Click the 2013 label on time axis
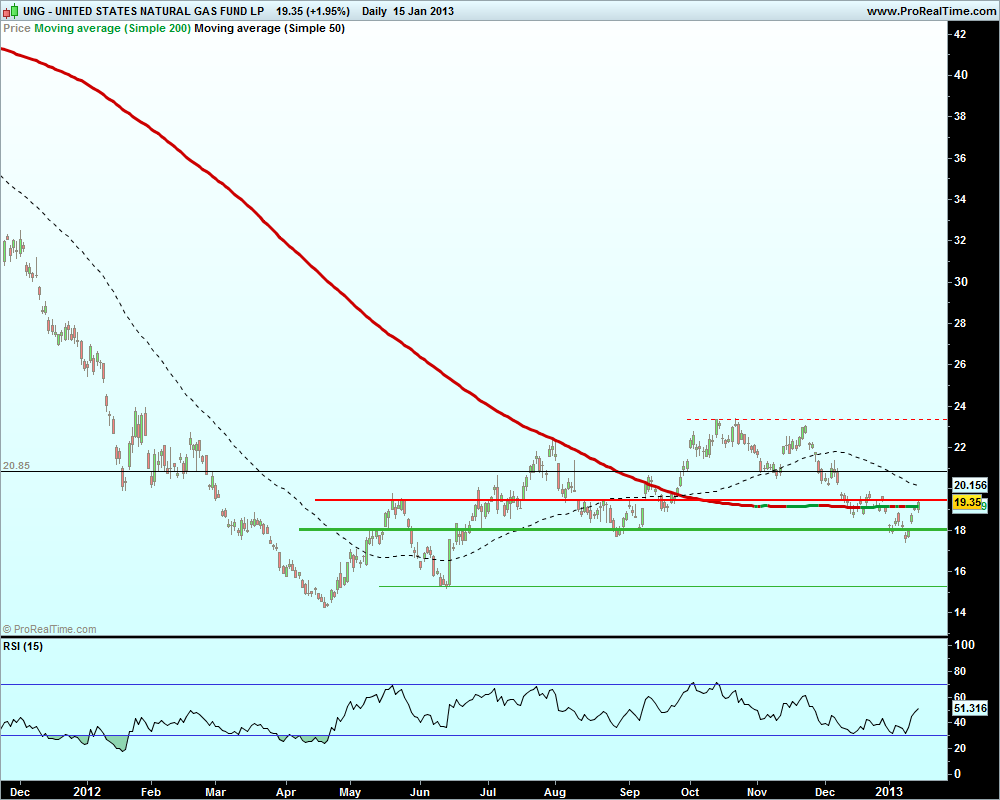The width and height of the screenshot is (1000, 800). 888,792
